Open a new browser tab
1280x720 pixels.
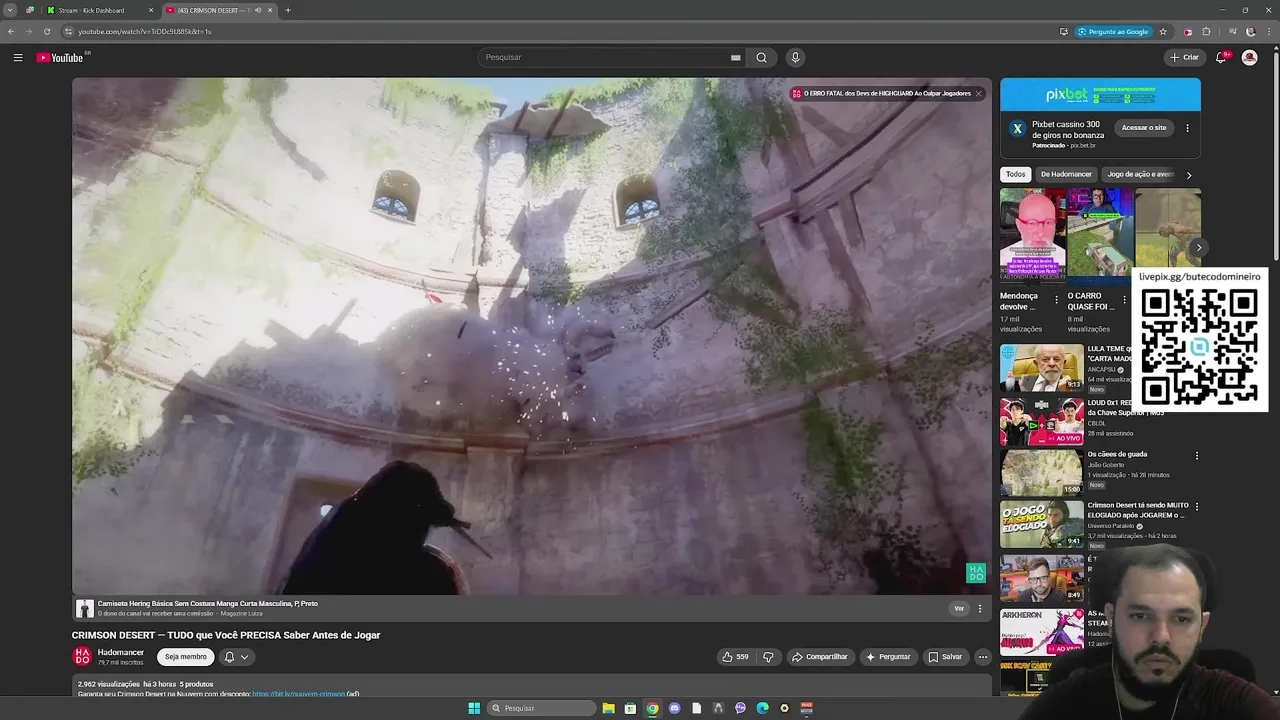[288, 10]
